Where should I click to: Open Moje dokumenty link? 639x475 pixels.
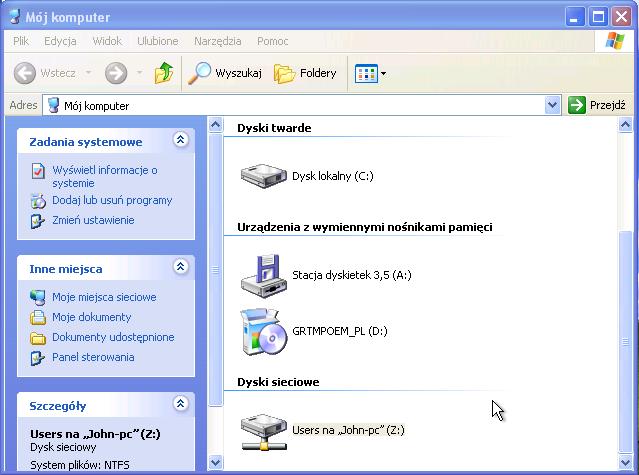click(92, 317)
